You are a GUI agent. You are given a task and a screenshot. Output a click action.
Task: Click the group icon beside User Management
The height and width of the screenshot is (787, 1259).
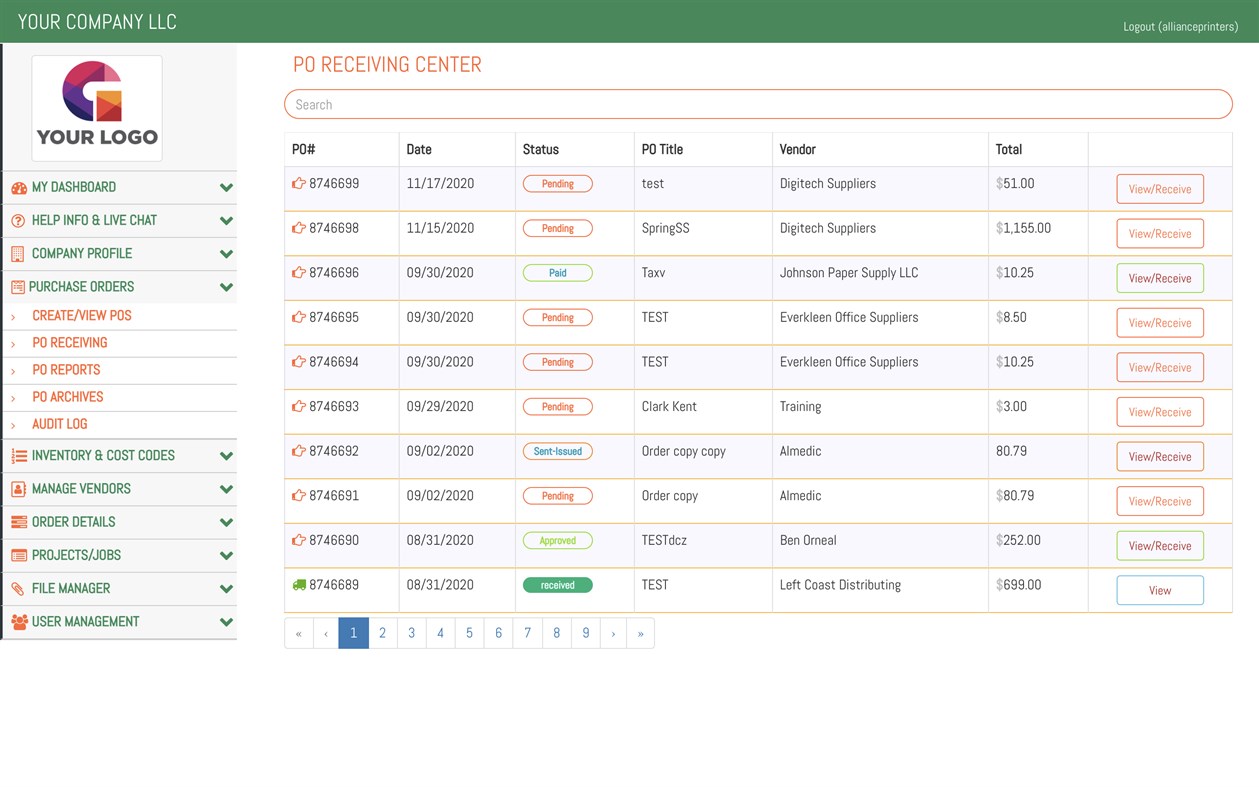(18, 621)
